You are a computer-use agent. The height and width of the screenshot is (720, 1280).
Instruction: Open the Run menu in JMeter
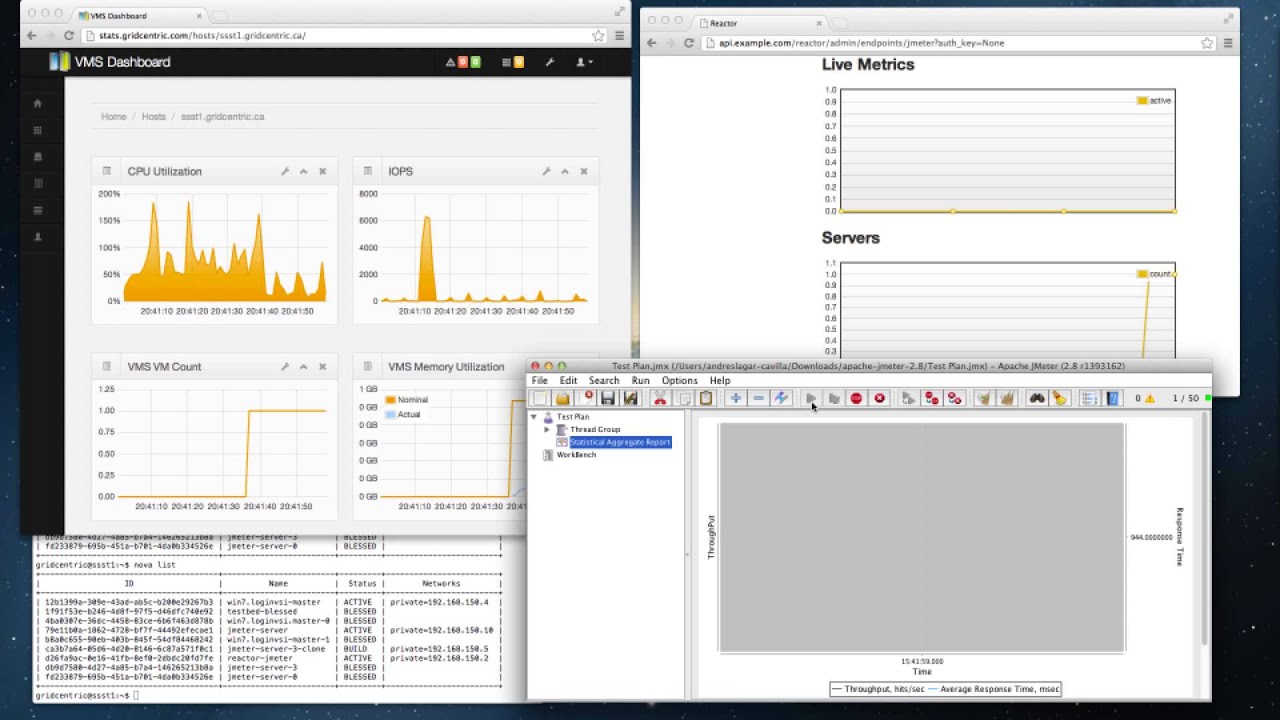(640, 381)
